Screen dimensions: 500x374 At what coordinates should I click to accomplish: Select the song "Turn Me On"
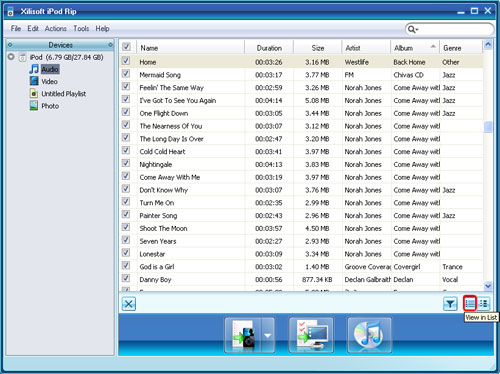[x=157, y=203]
